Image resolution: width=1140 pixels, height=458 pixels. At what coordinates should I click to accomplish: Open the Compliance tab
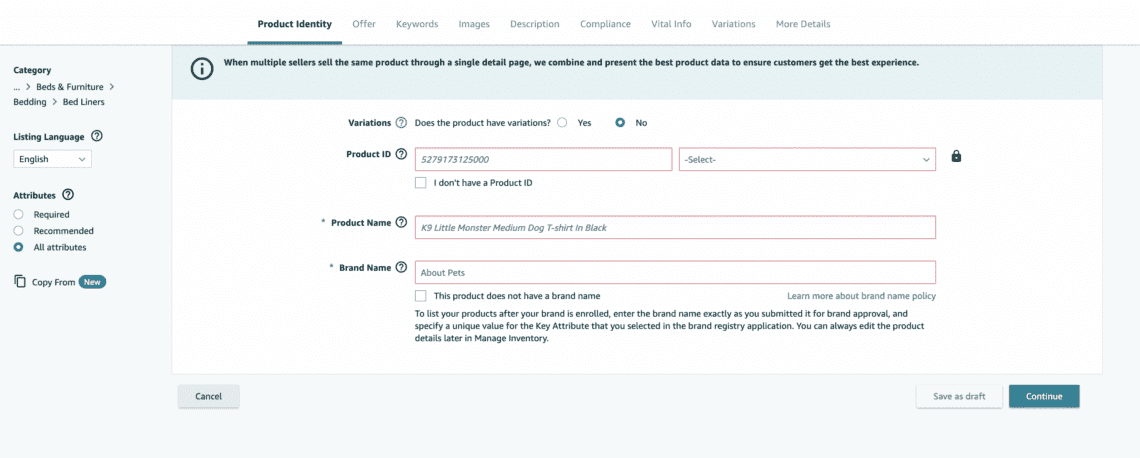(605, 24)
